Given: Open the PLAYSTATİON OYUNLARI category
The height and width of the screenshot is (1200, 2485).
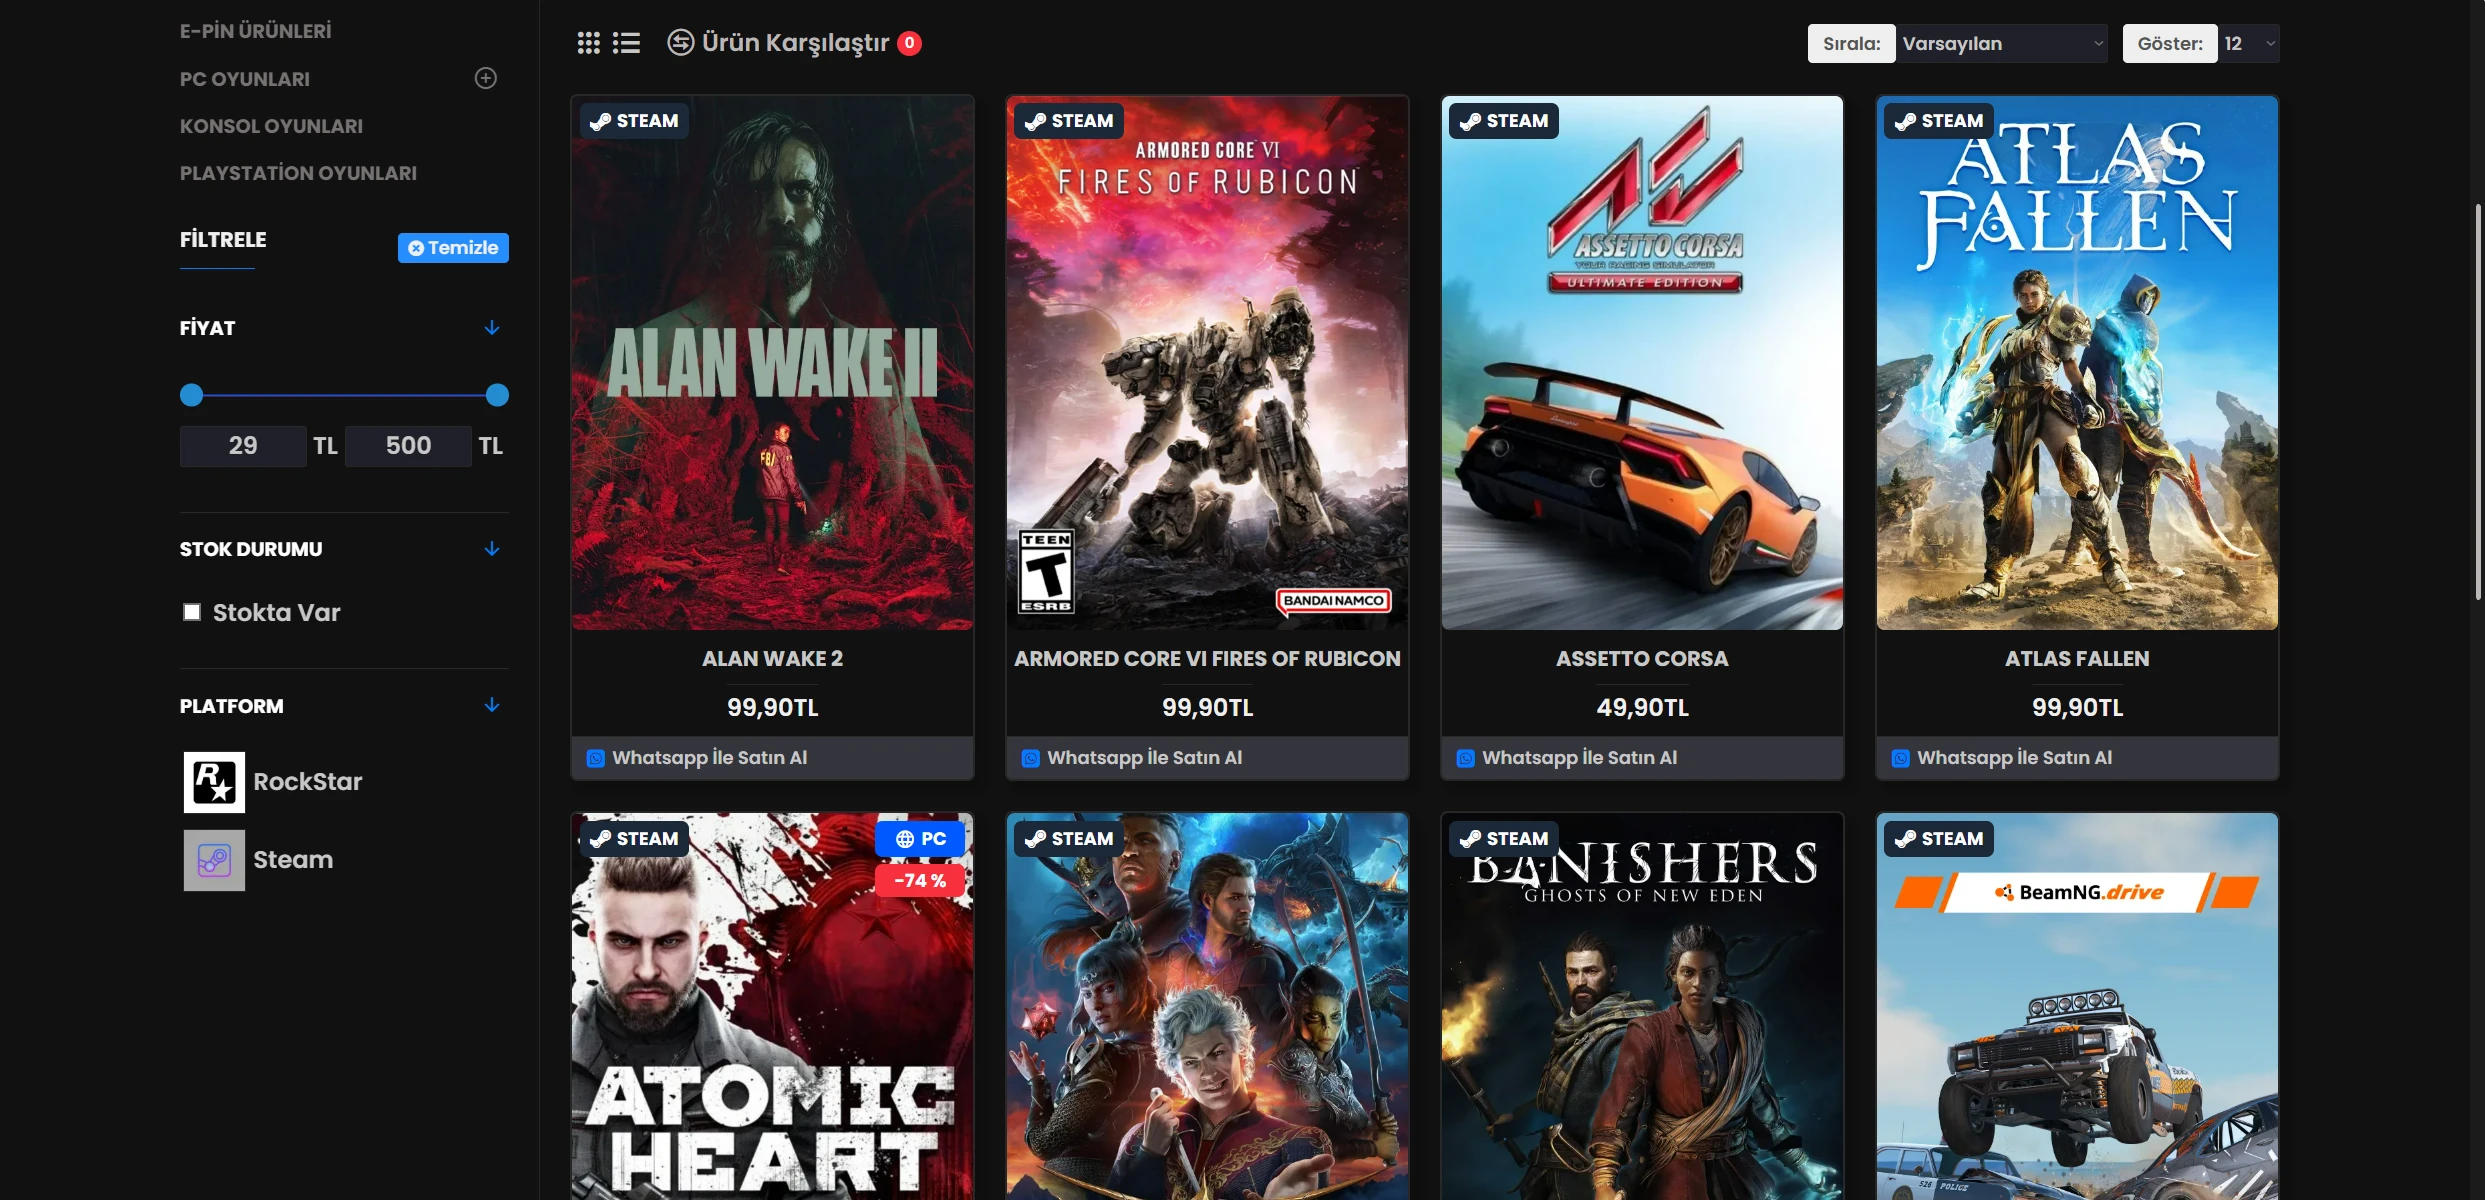Looking at the screenshot, I should [x=298, y=173].
